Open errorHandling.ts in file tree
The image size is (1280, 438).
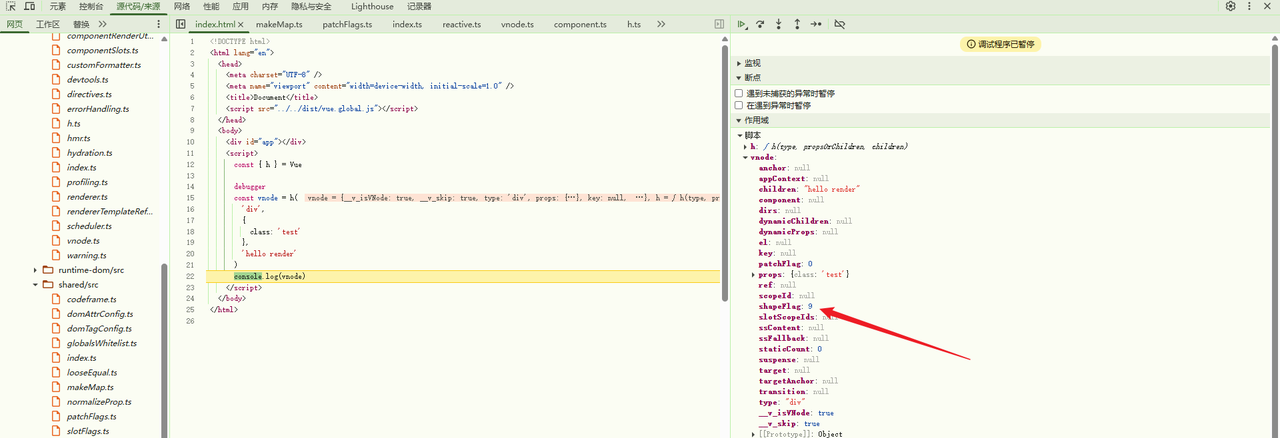[97, 109]
